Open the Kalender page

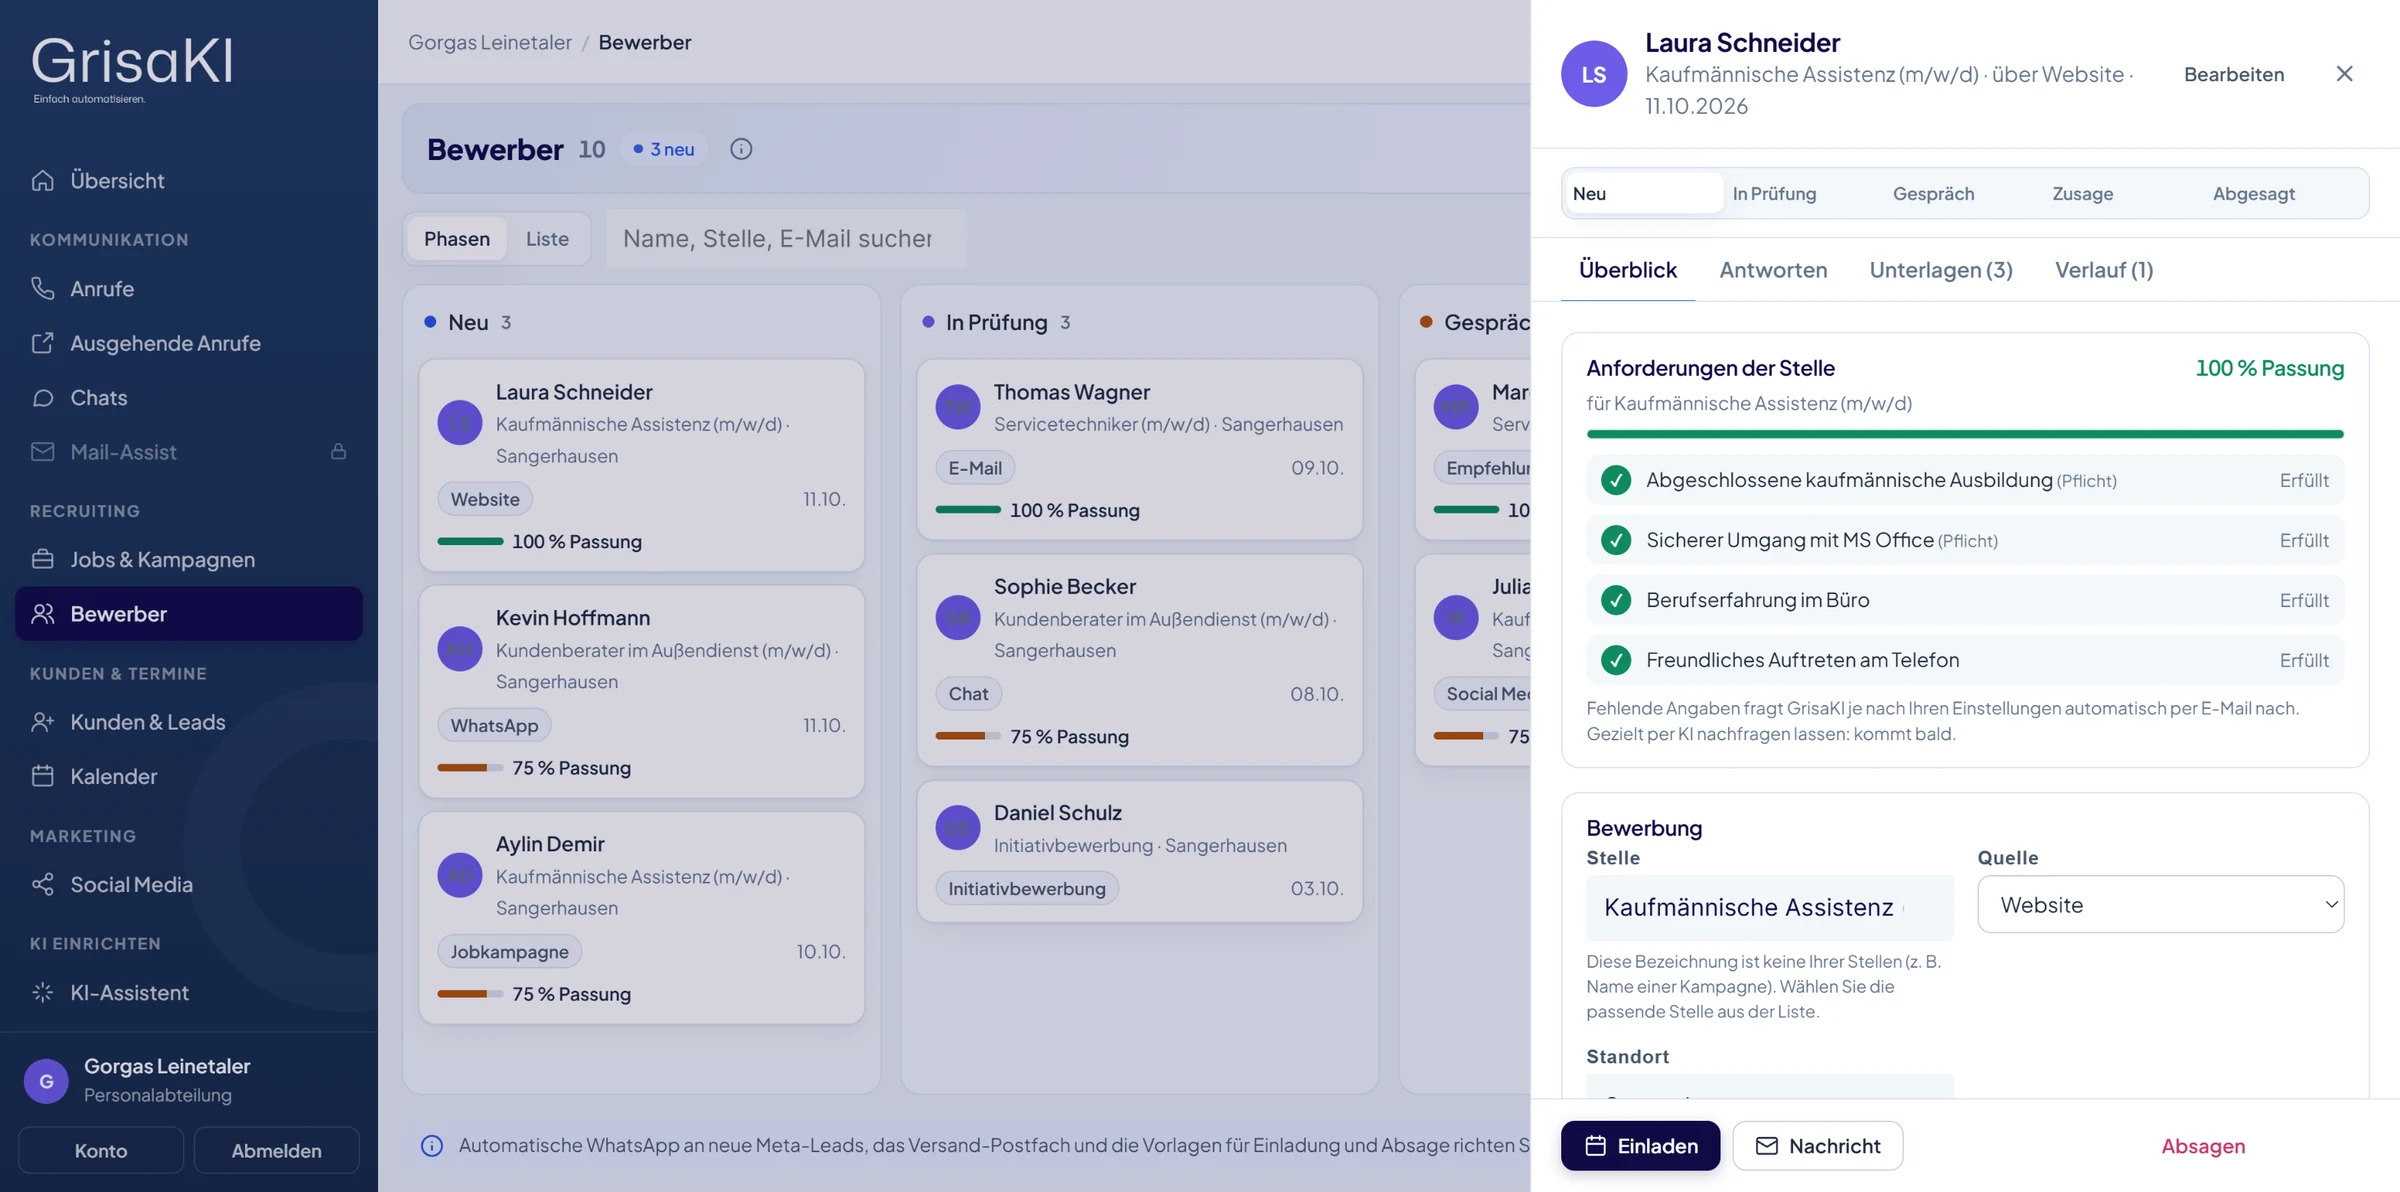188,776
